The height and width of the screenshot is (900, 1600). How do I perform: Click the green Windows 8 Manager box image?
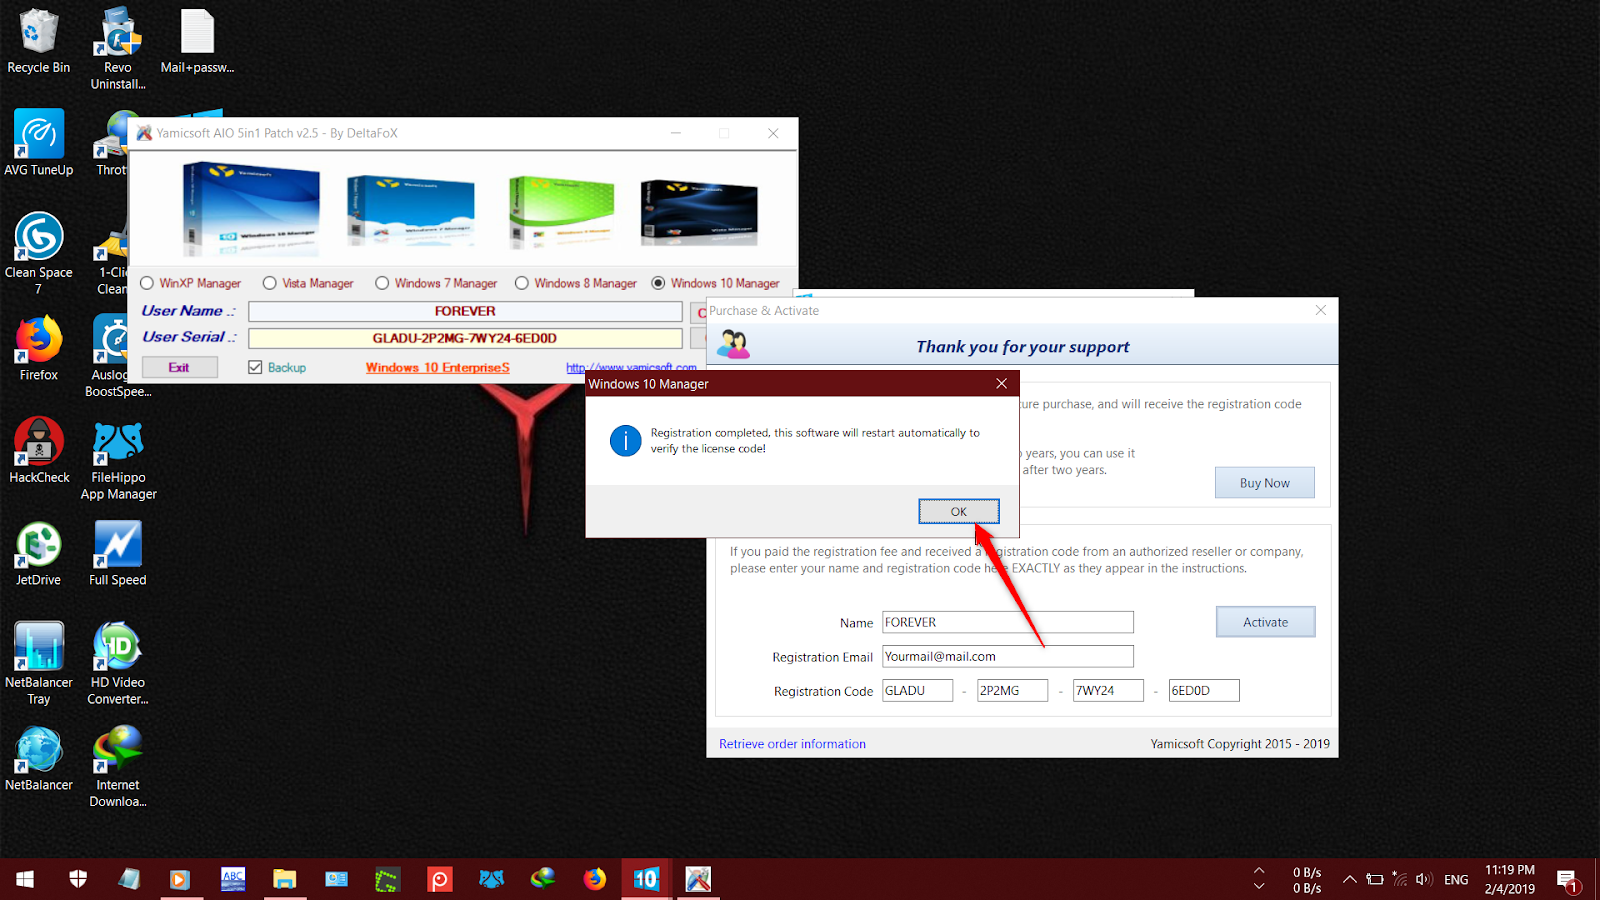click(560, 211)
